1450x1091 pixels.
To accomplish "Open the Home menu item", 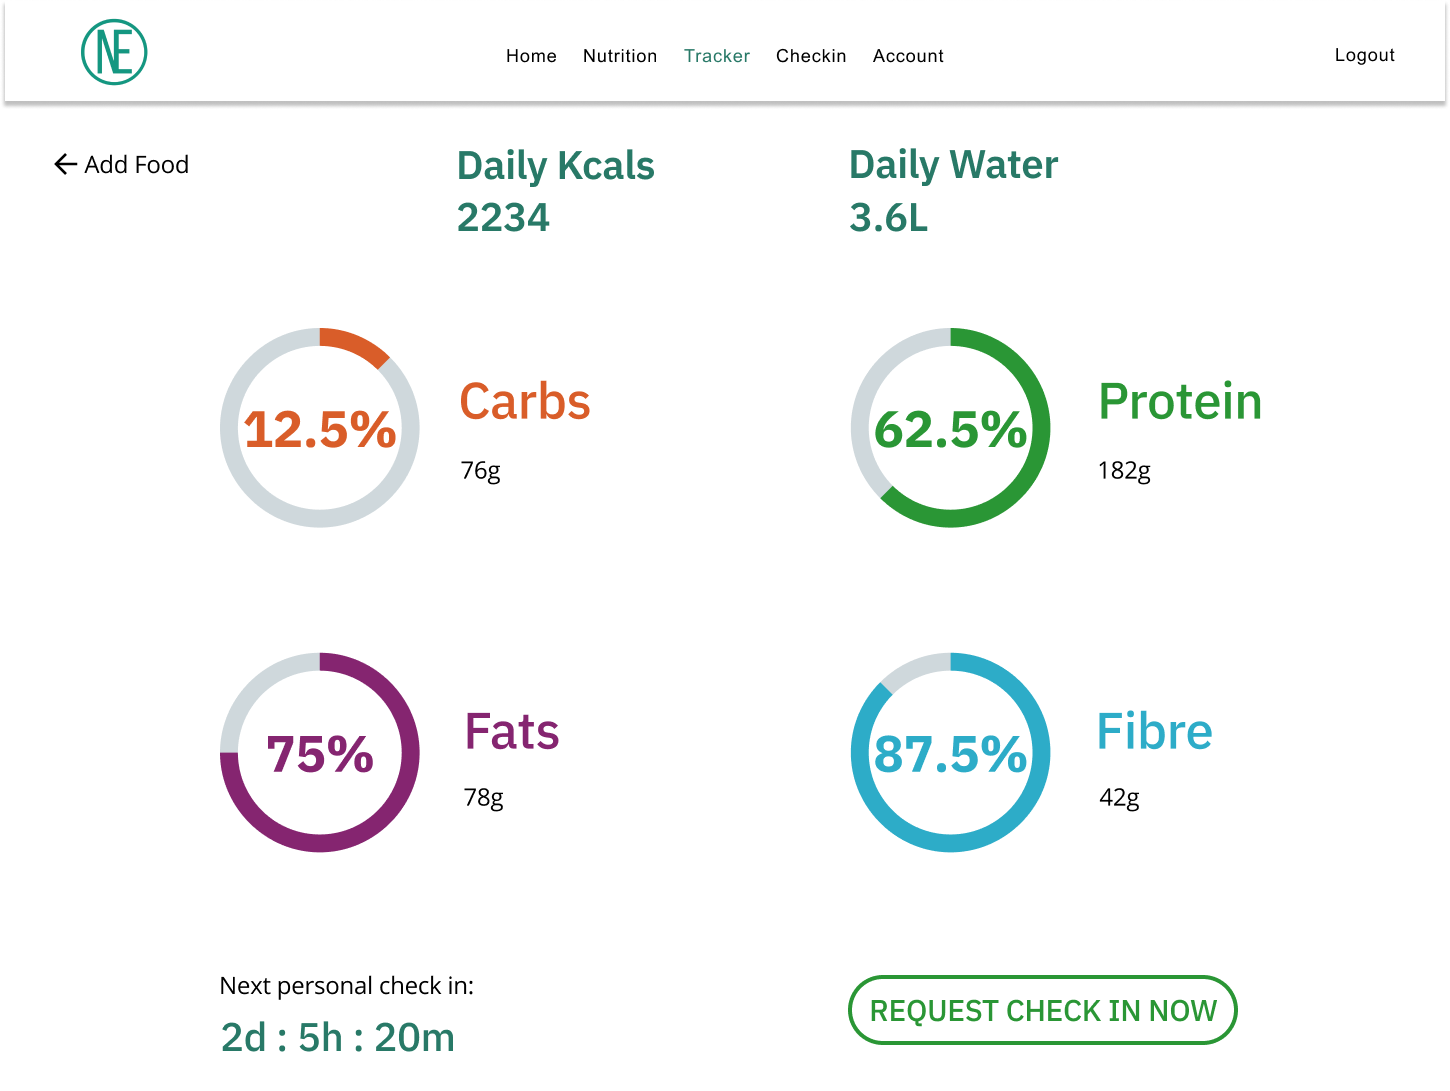I will pyautogui.click(x=531, y=56).
